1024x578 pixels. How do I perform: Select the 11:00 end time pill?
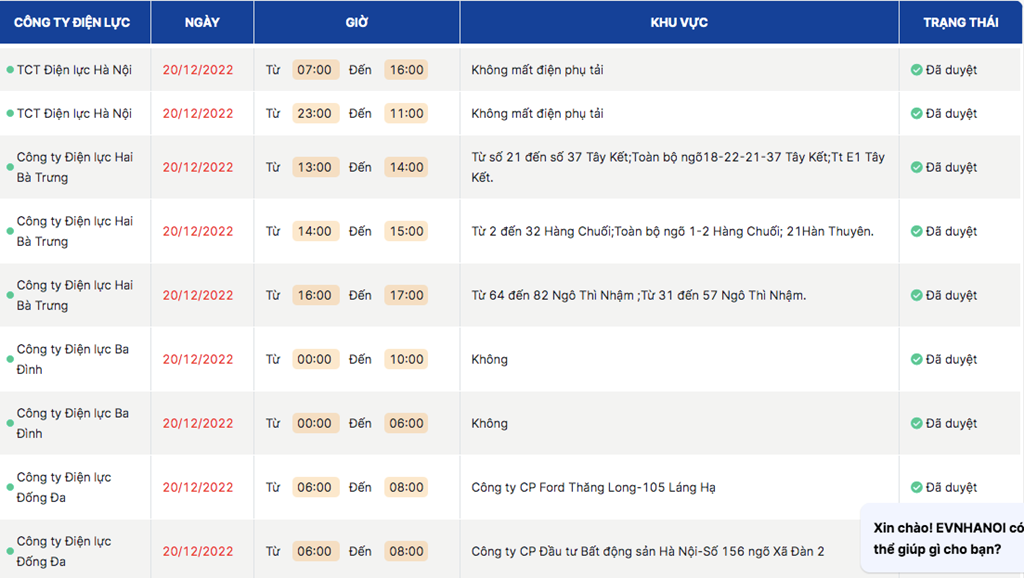click(x=406, y=114)
